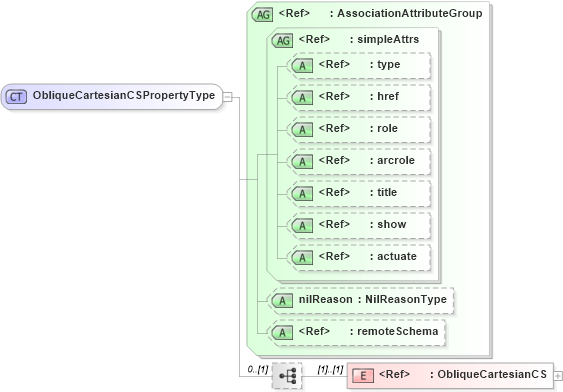Screen dimensions: 563x392
Task: Click the A icon of arcrole attribute
Action: pos(302,162)
